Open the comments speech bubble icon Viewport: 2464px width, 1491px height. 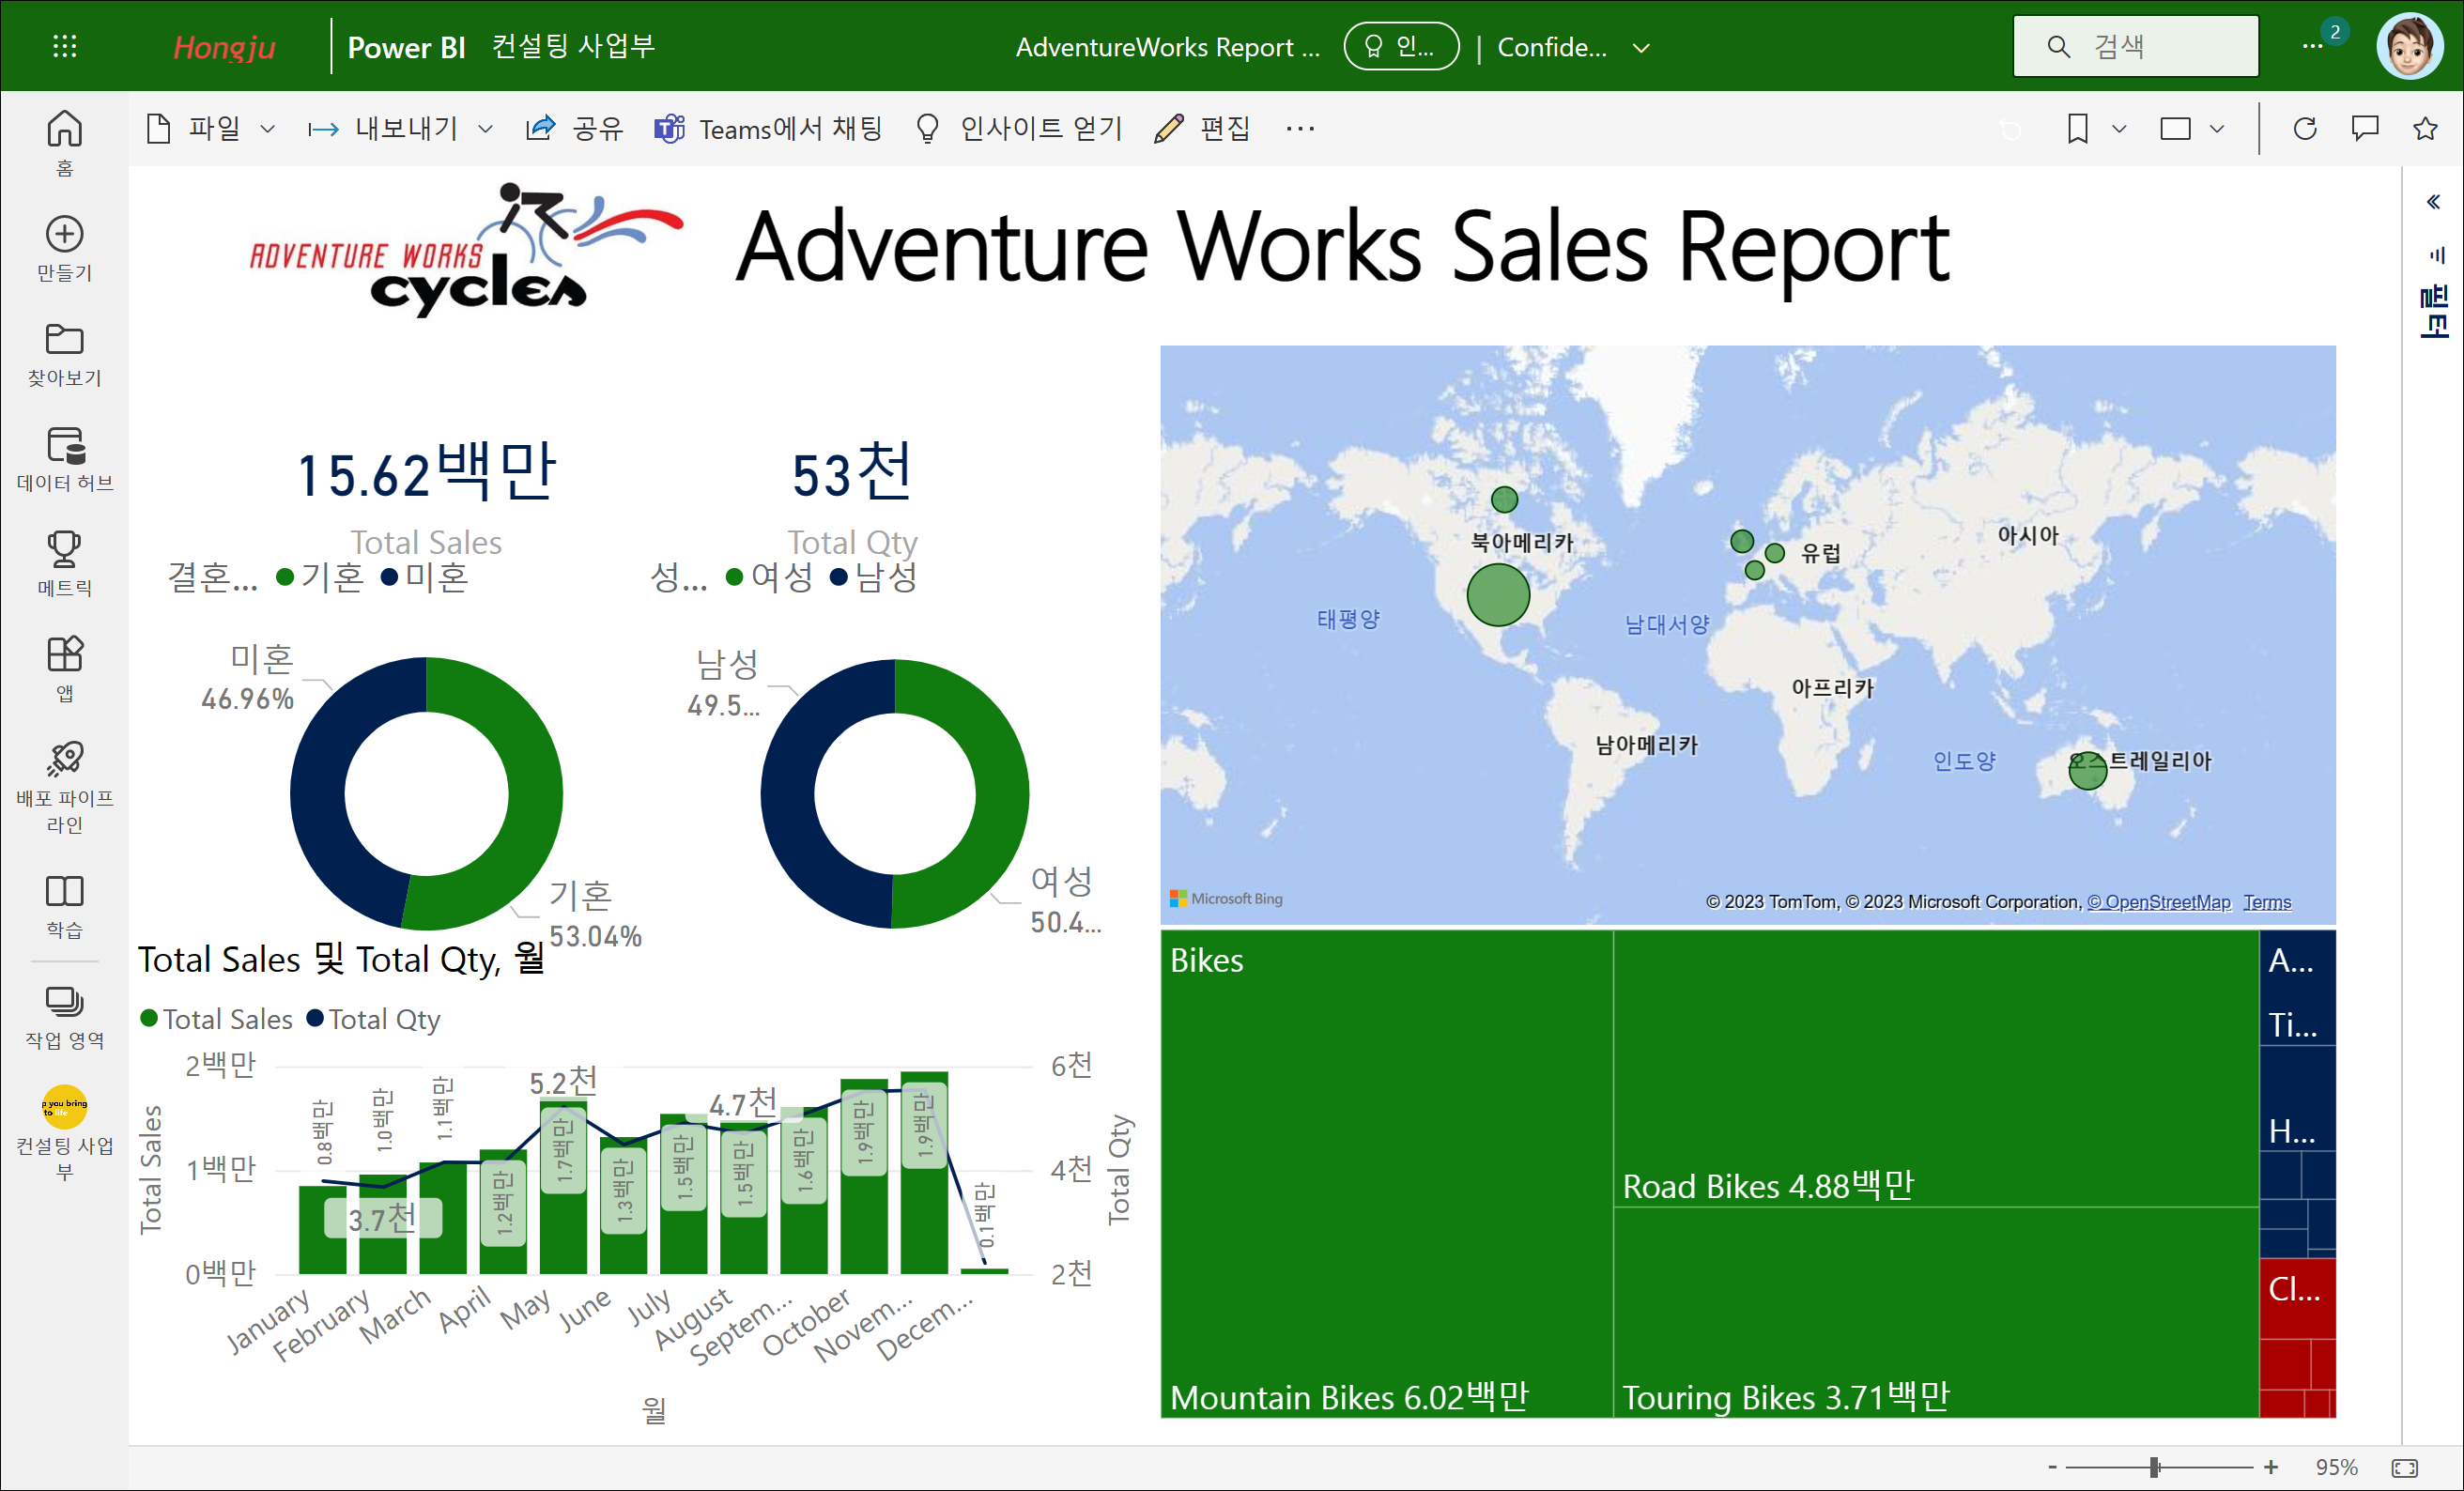pos(2365,128)
